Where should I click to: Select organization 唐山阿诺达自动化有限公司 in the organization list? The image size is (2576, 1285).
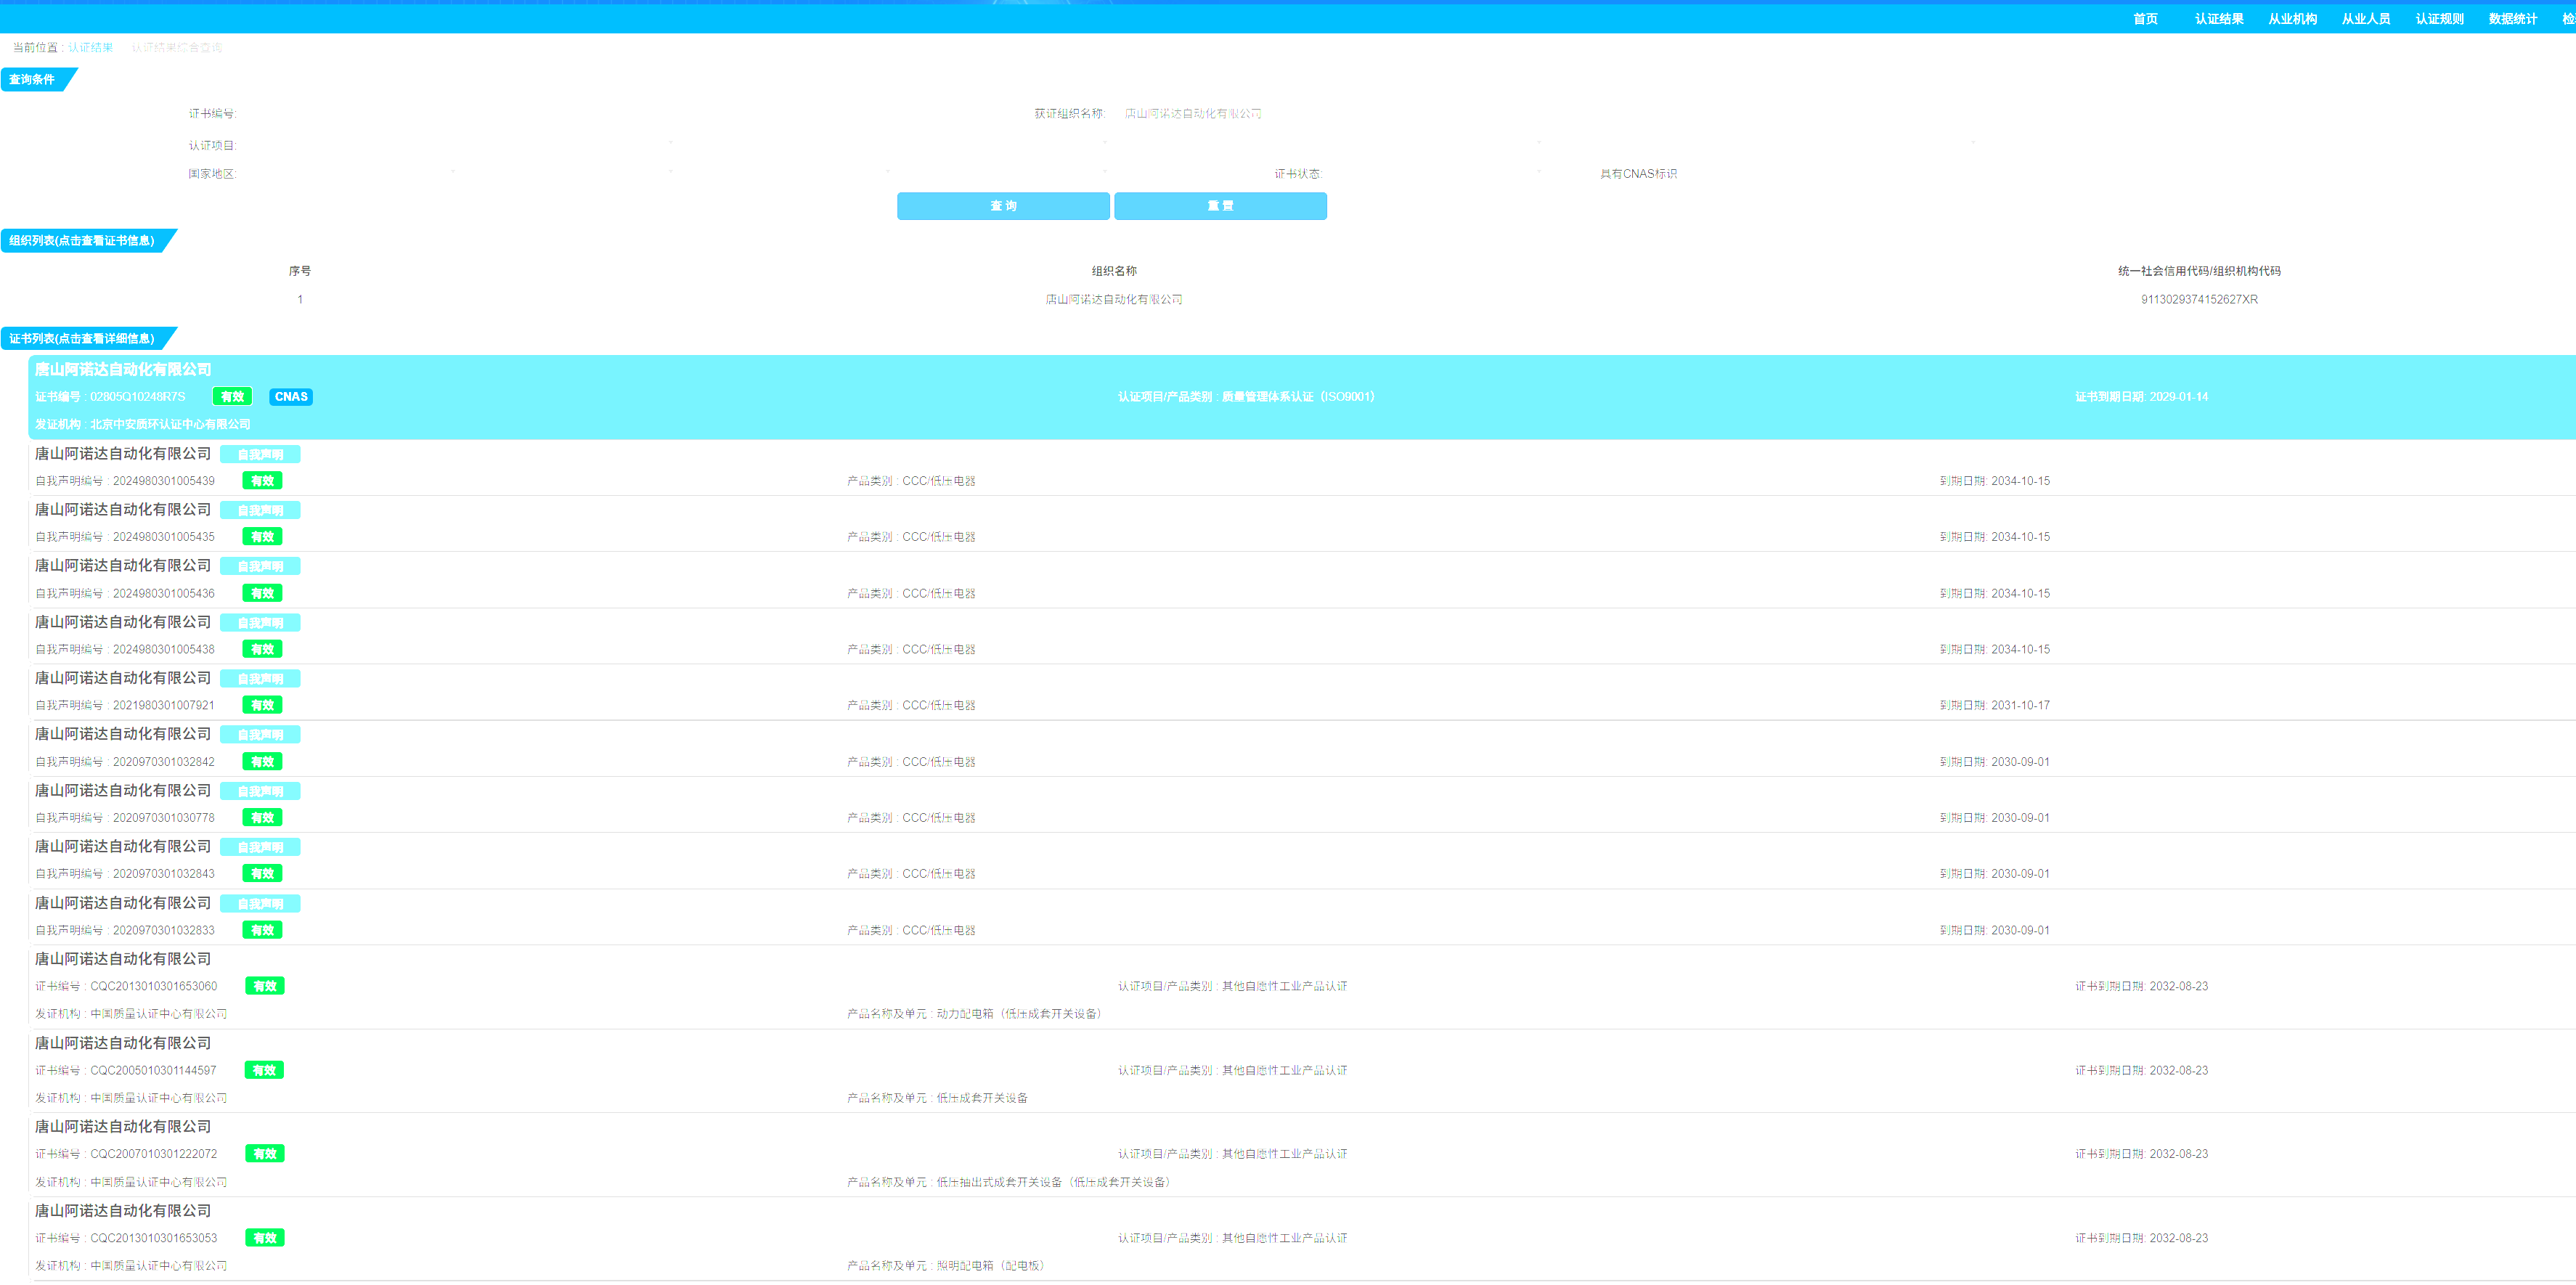[x=1113, y=300]
